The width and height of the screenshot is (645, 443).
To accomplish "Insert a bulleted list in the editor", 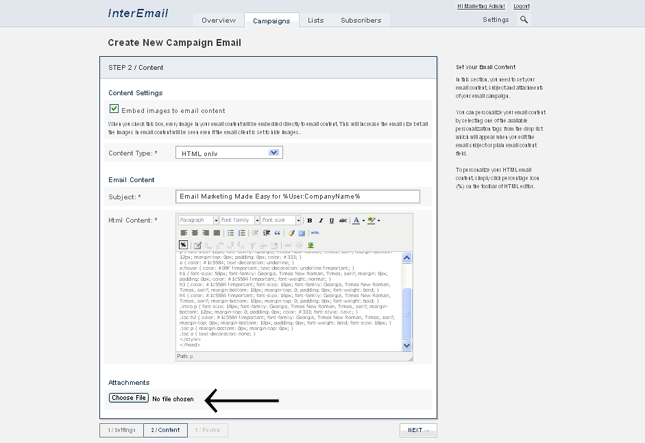I will [230, 233].
